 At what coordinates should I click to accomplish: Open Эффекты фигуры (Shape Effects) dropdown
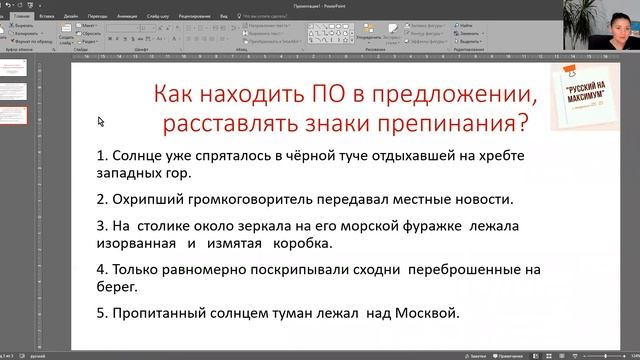(x=425, y=41)
